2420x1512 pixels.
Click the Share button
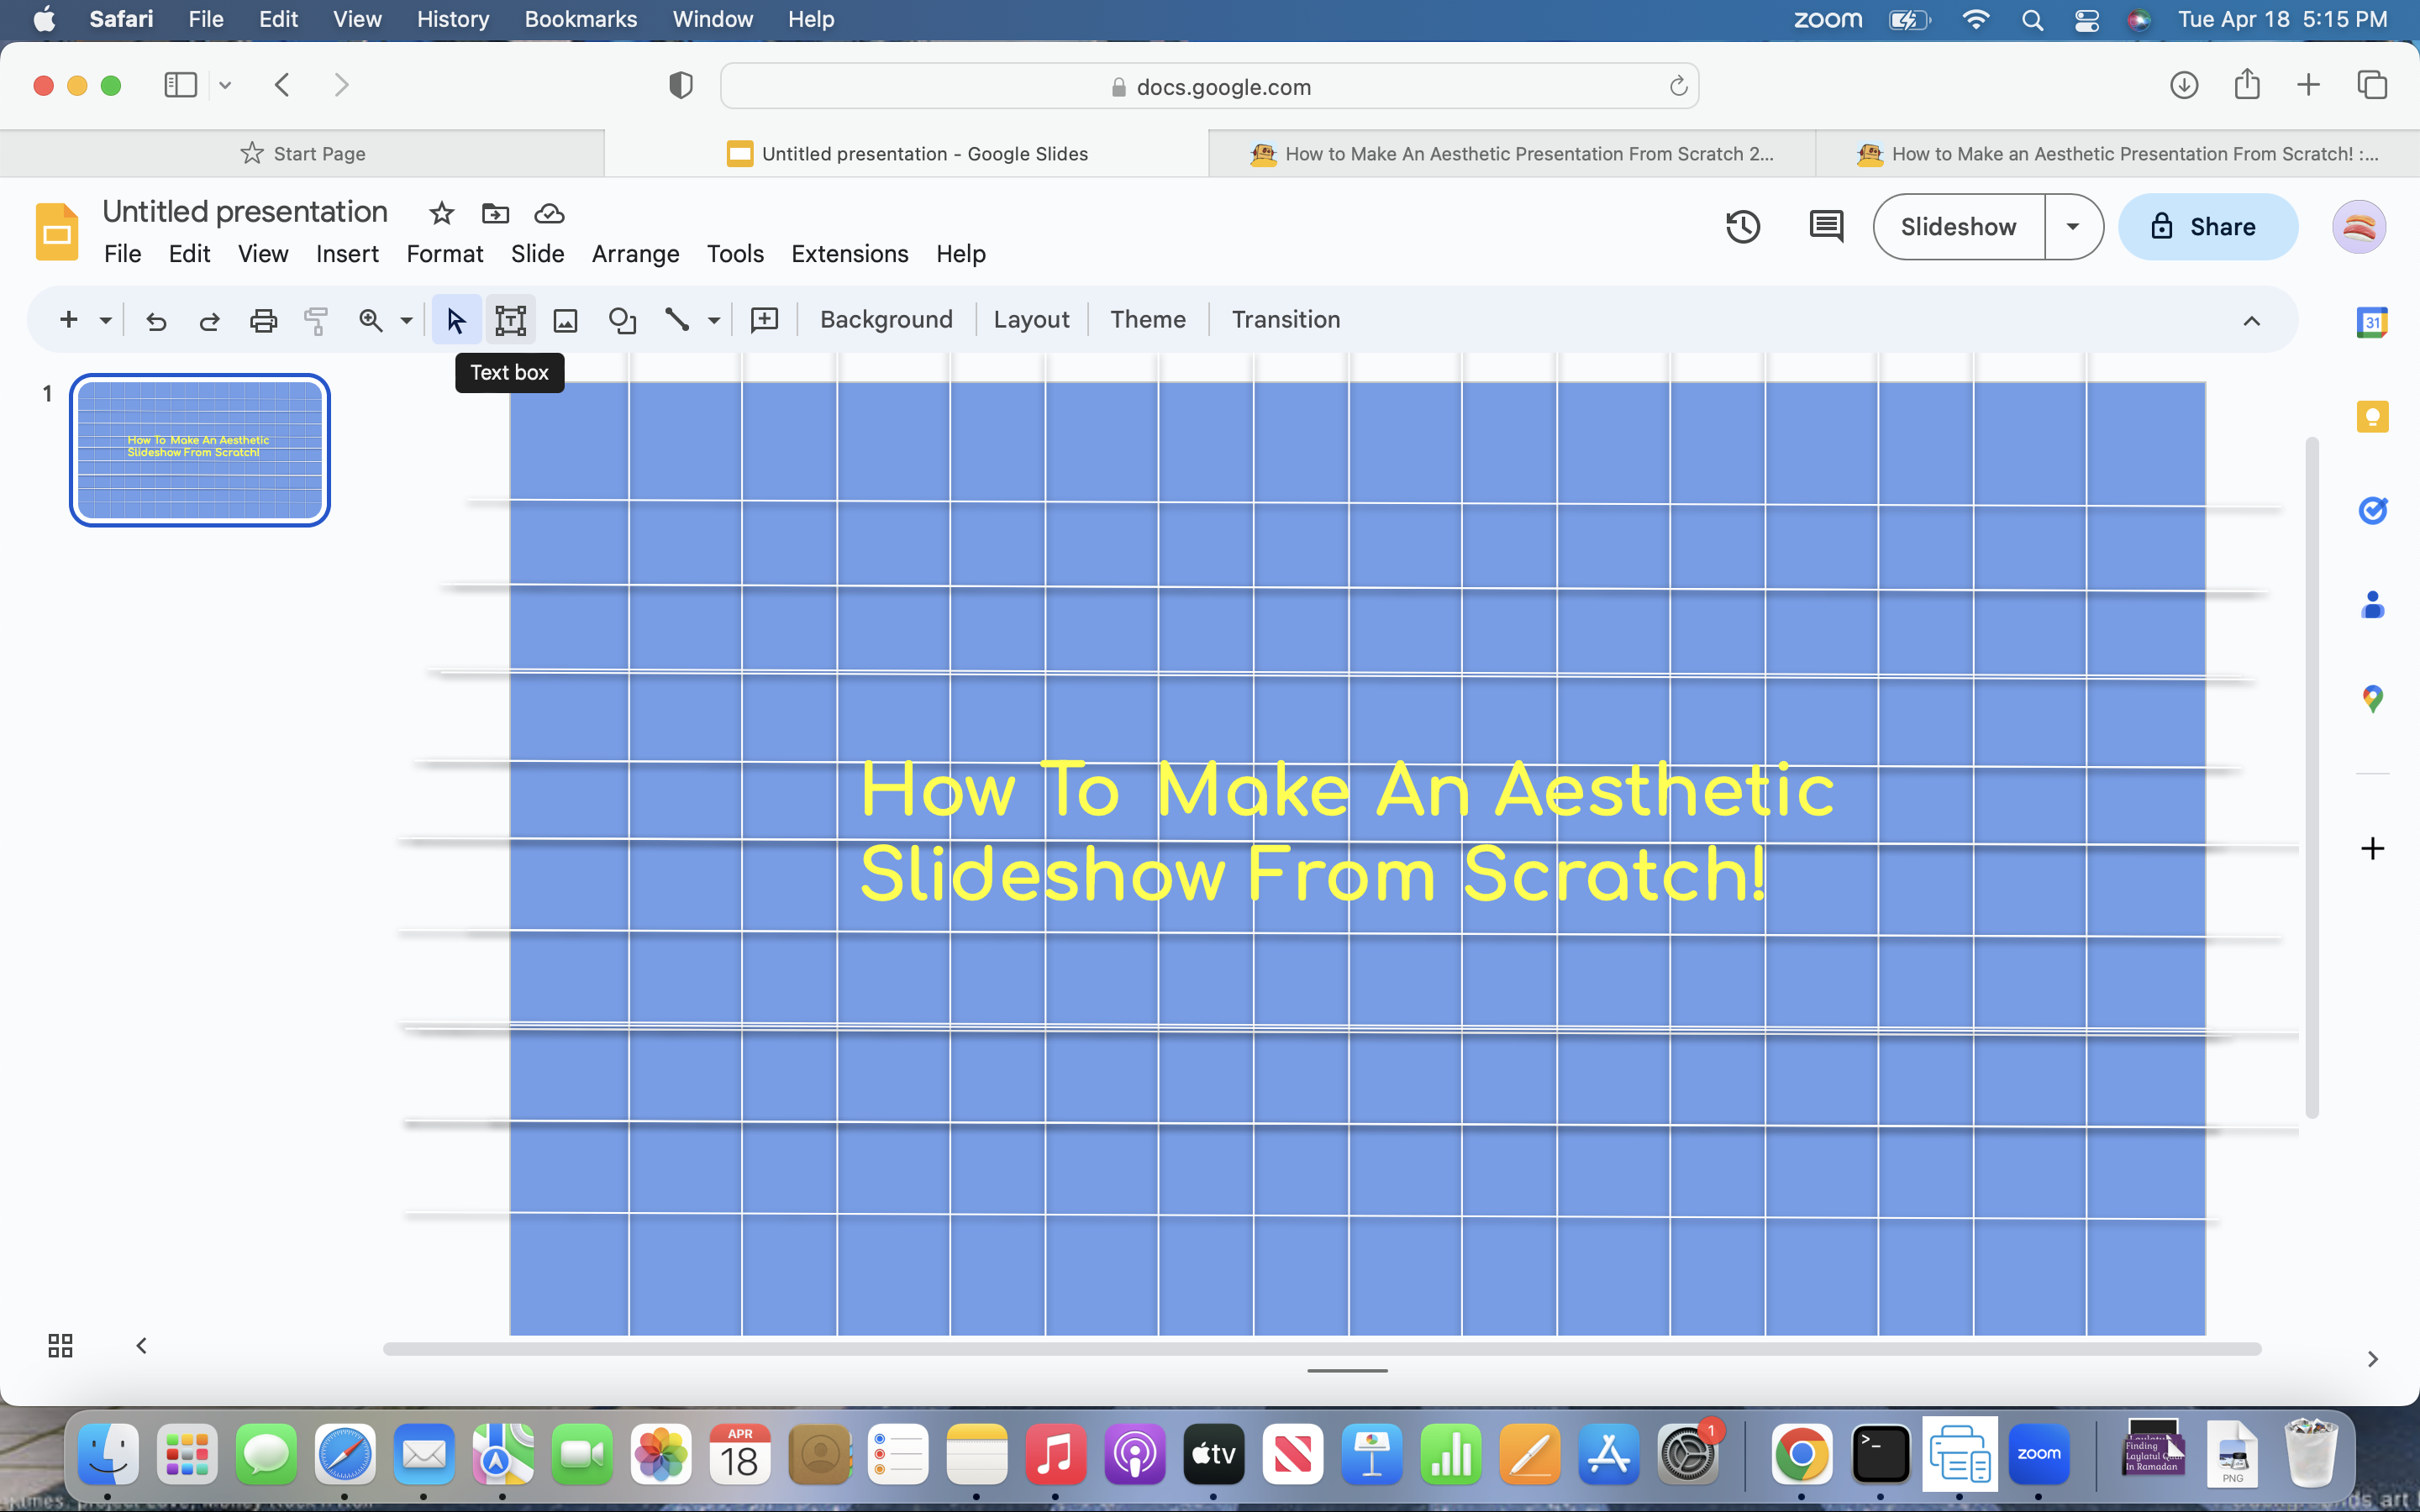point(2204,227)
